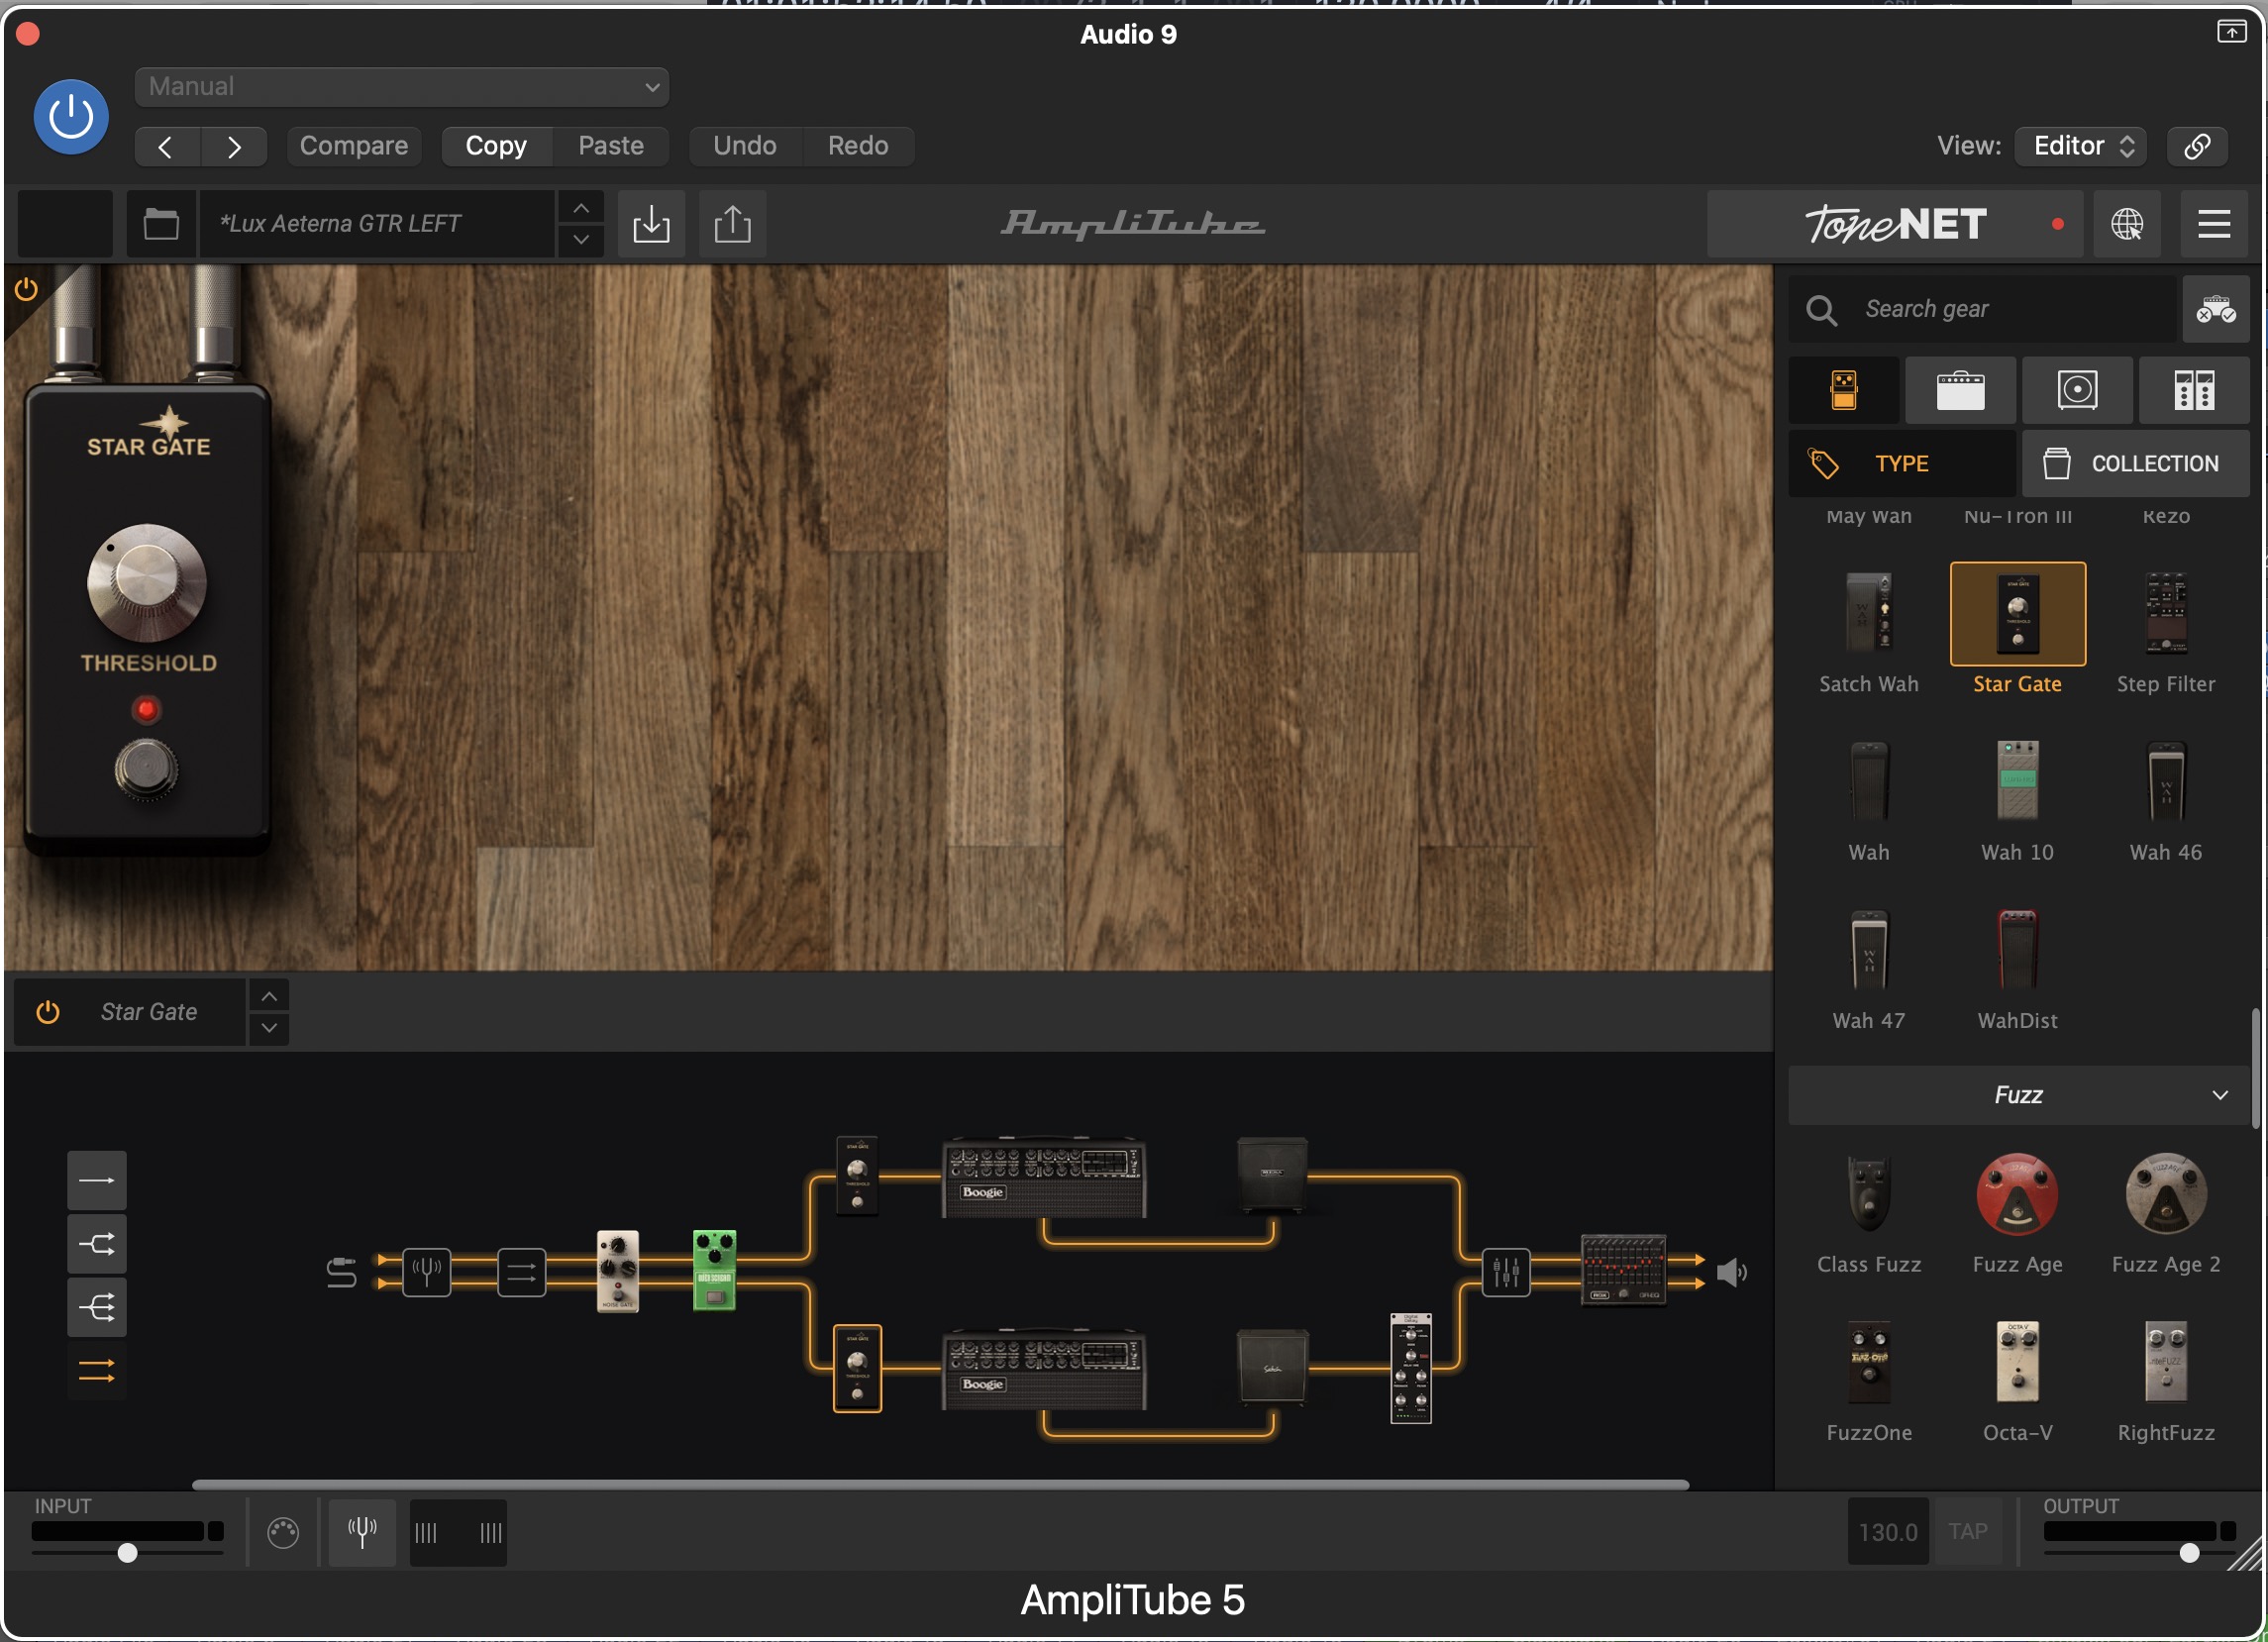Click the globe web icon
2268x1642 pixels.
coord(2126,224)
